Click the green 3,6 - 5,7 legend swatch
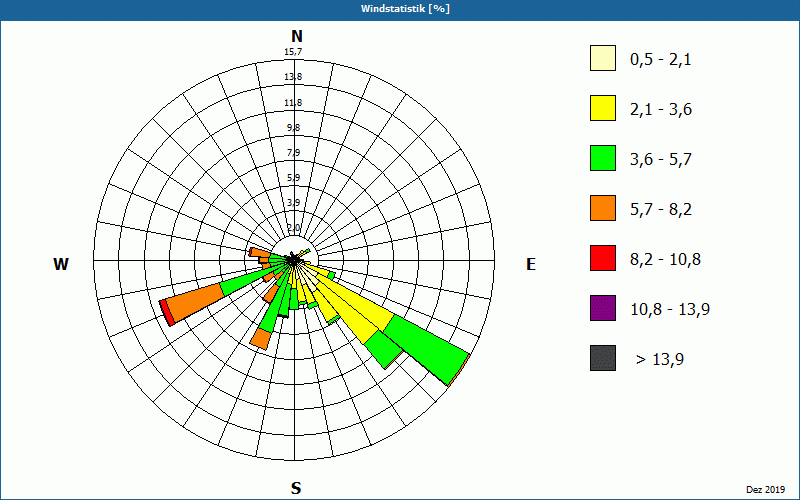800x500 pixels. (603, 158)
